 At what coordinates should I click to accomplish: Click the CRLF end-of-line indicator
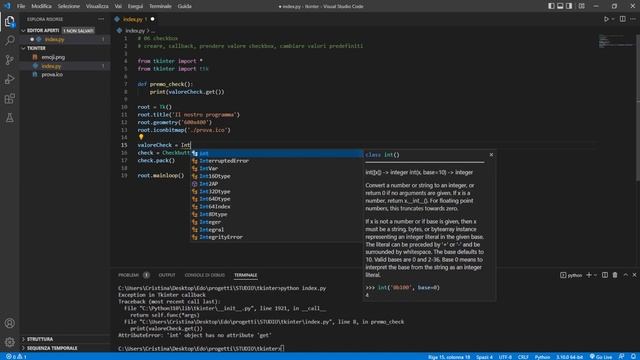pos(523,357)
